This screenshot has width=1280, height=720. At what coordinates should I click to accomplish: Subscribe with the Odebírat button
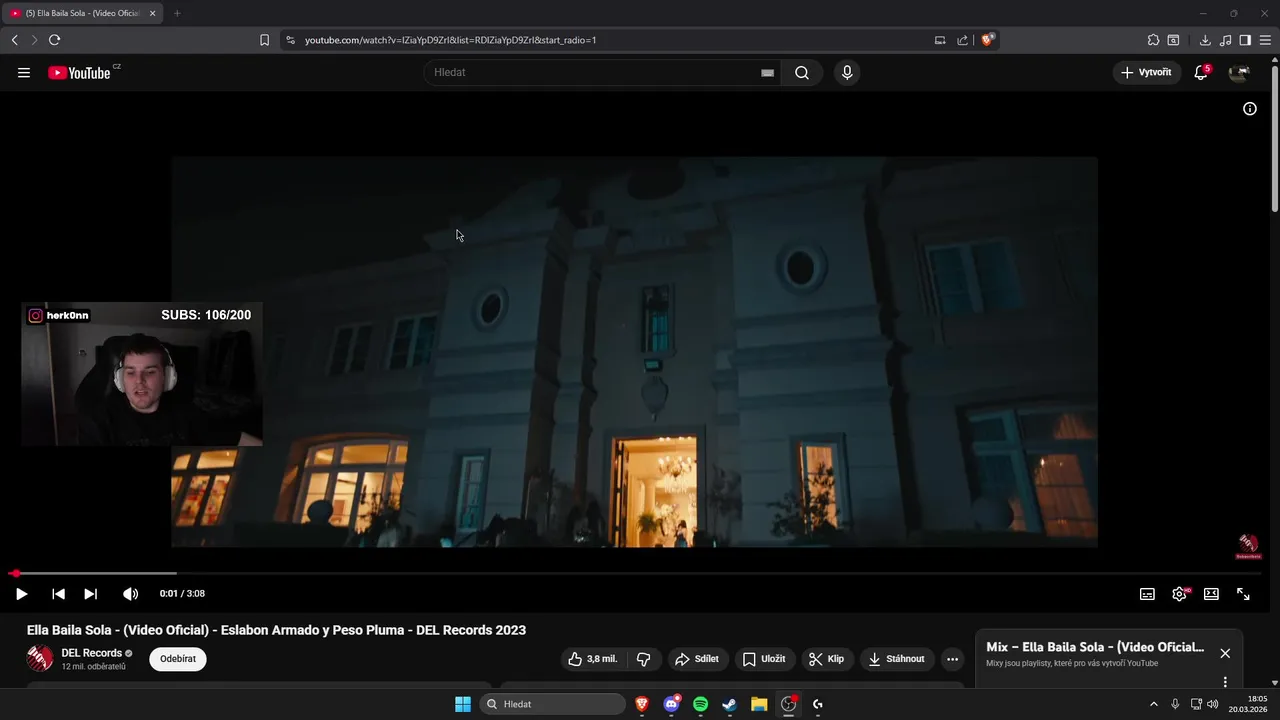178,659
